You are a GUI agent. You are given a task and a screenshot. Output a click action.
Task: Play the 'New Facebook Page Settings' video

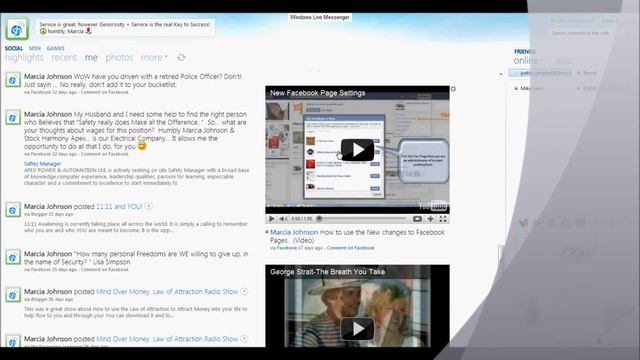(357, 150)
